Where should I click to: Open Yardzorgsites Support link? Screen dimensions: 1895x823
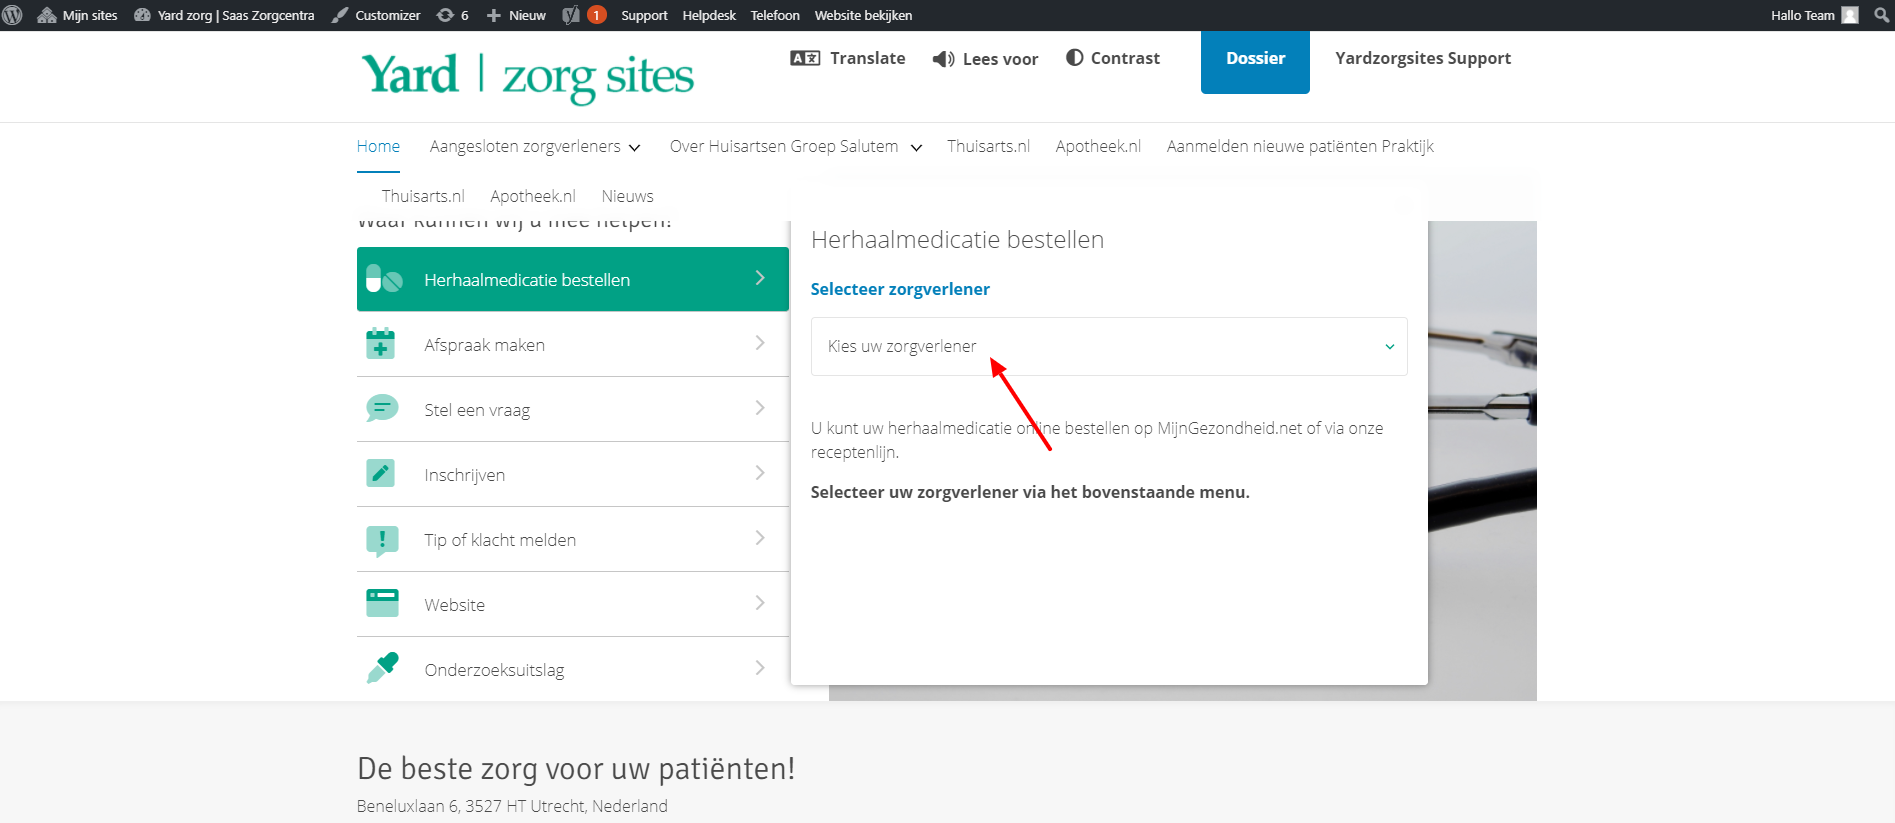(1423, 58)
